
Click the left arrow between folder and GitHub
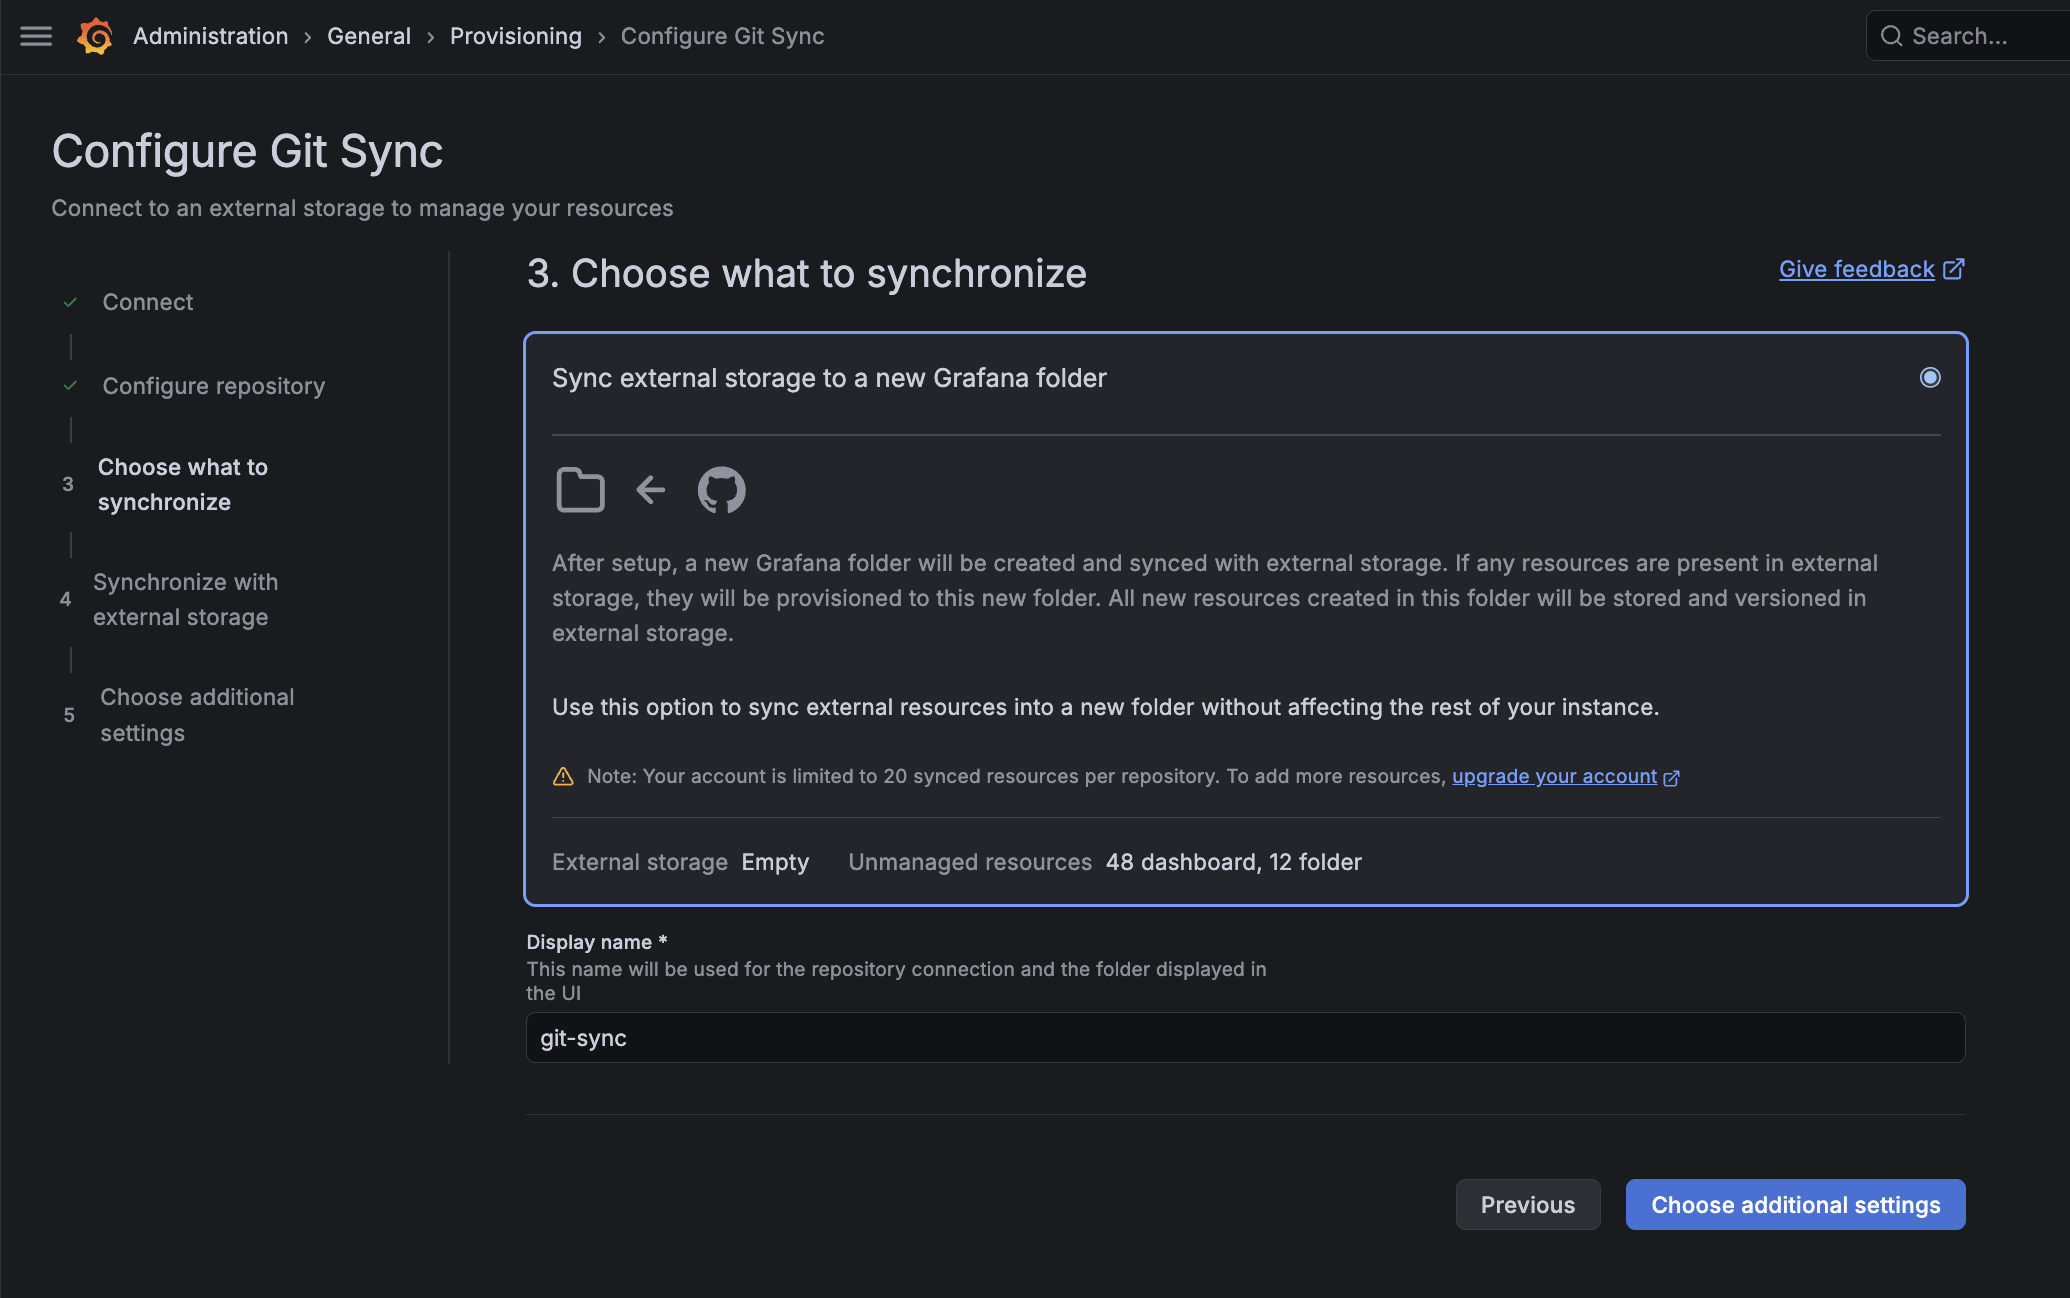click(651, 490)
